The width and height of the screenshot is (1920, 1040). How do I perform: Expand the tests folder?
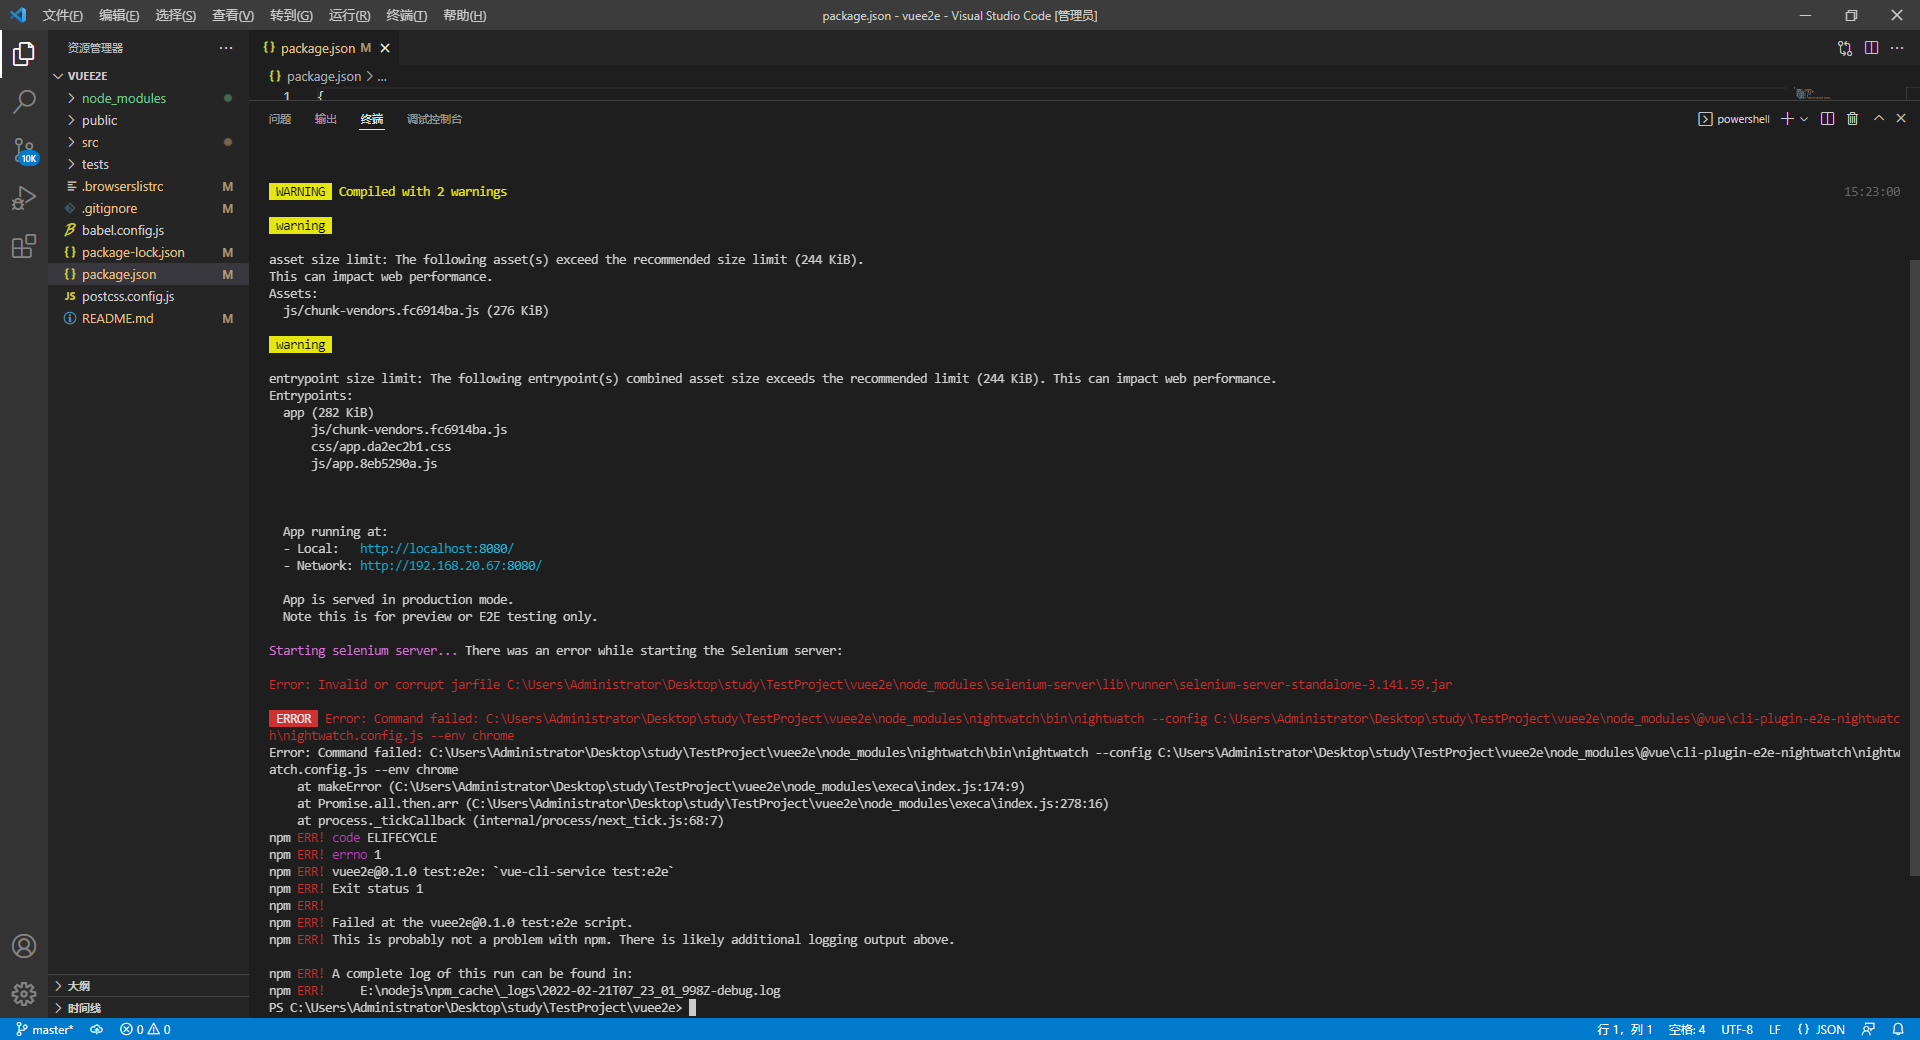point(148,164)
